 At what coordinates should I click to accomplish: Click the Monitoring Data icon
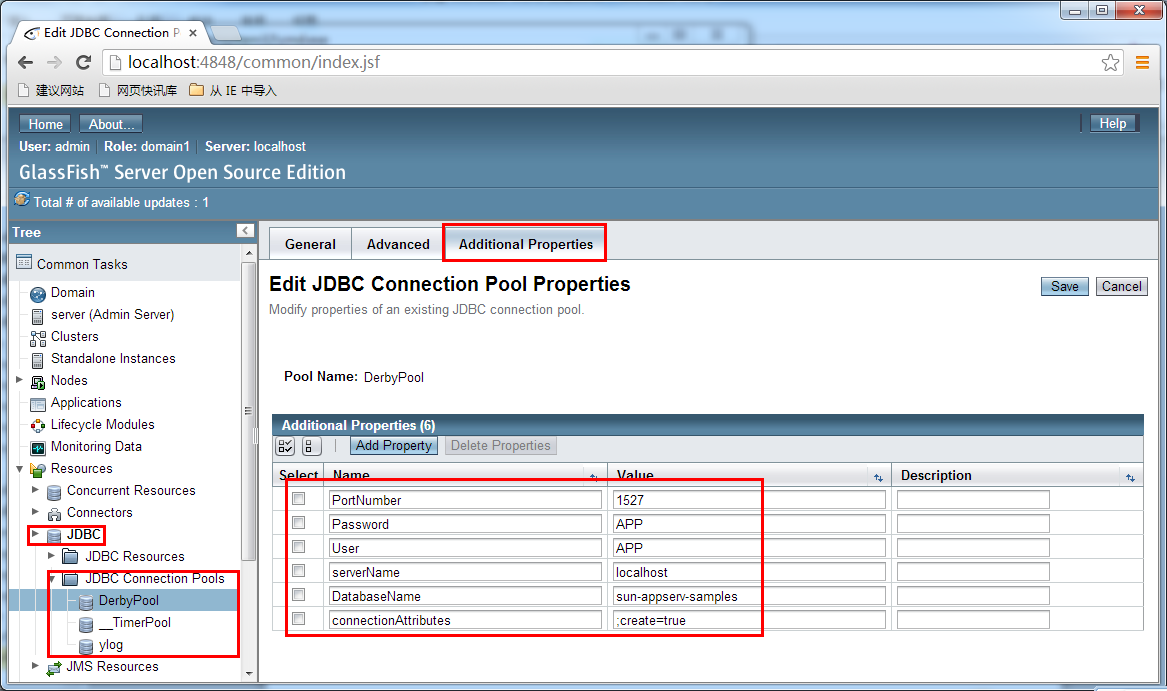[x=38, y=448]
